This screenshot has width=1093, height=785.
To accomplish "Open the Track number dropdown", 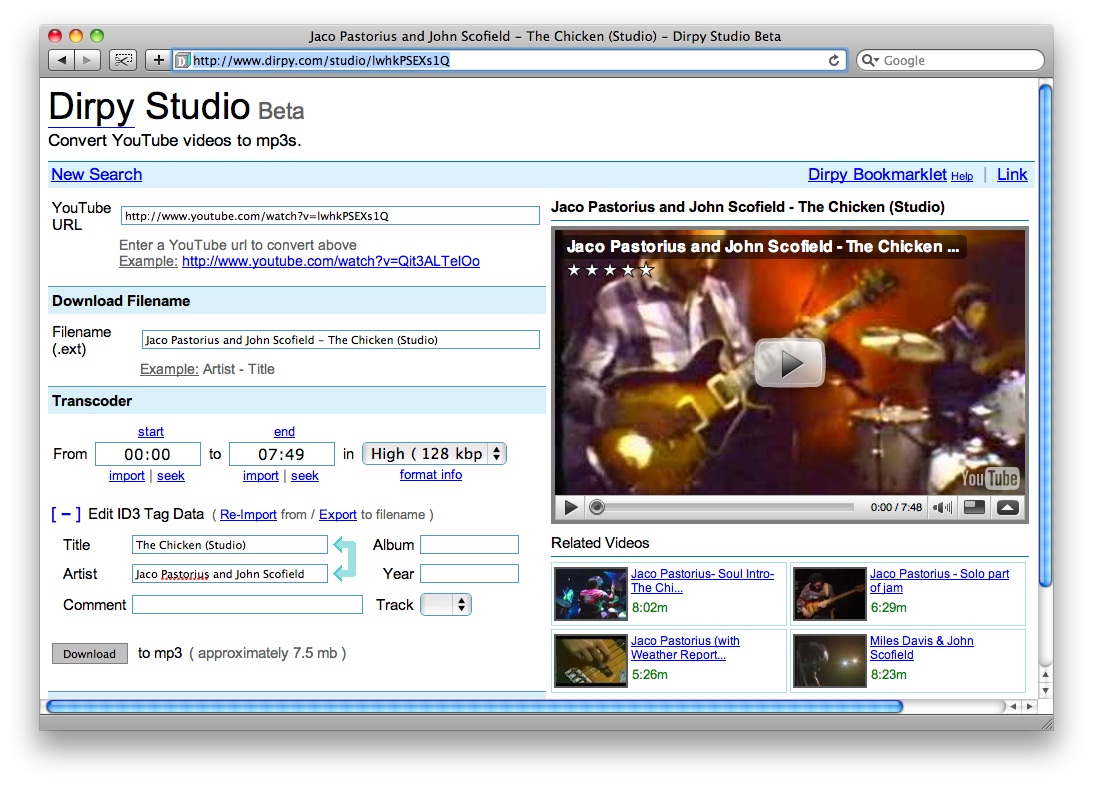I will pyautogui.click(x=446, y=604).
